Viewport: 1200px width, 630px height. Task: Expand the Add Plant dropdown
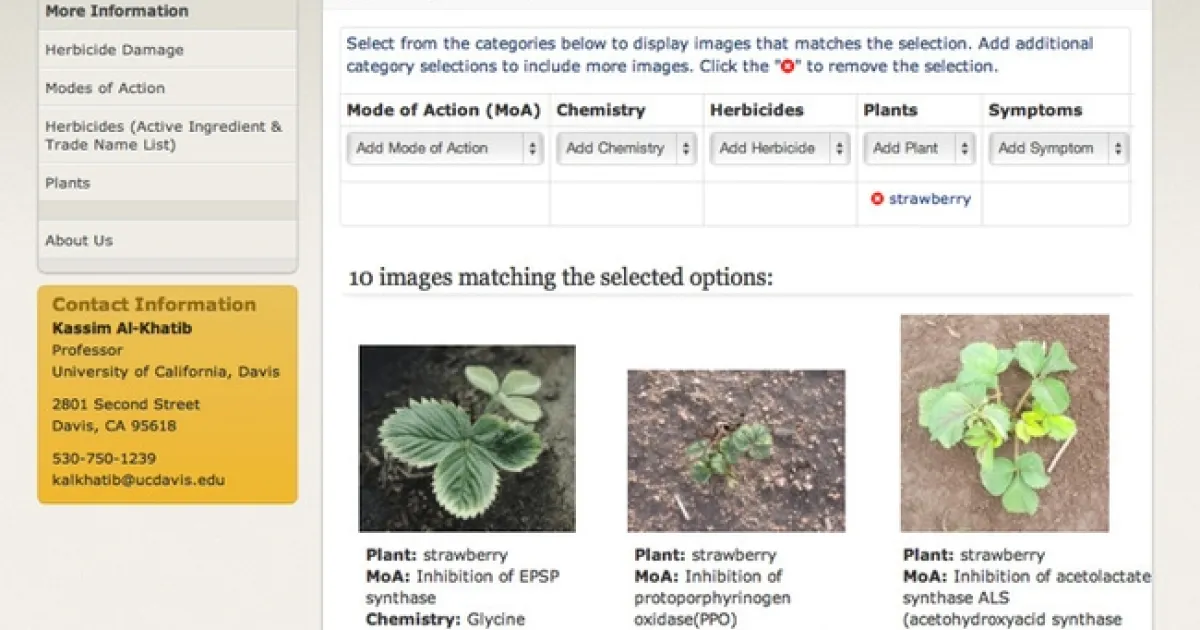919,148
